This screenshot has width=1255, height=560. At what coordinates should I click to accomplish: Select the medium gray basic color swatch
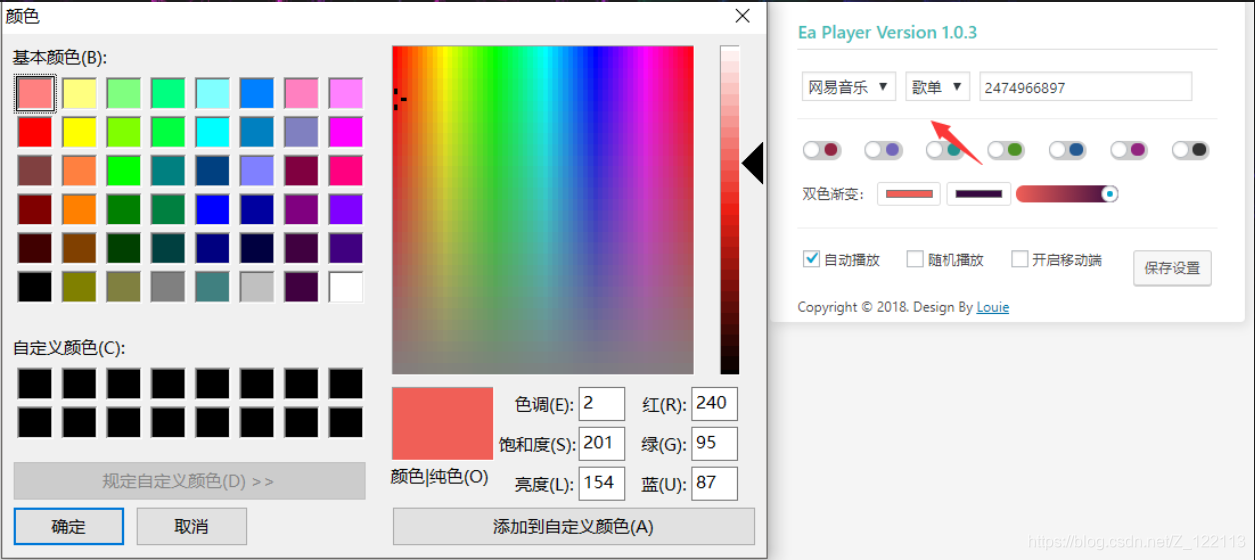pos(168,287)
